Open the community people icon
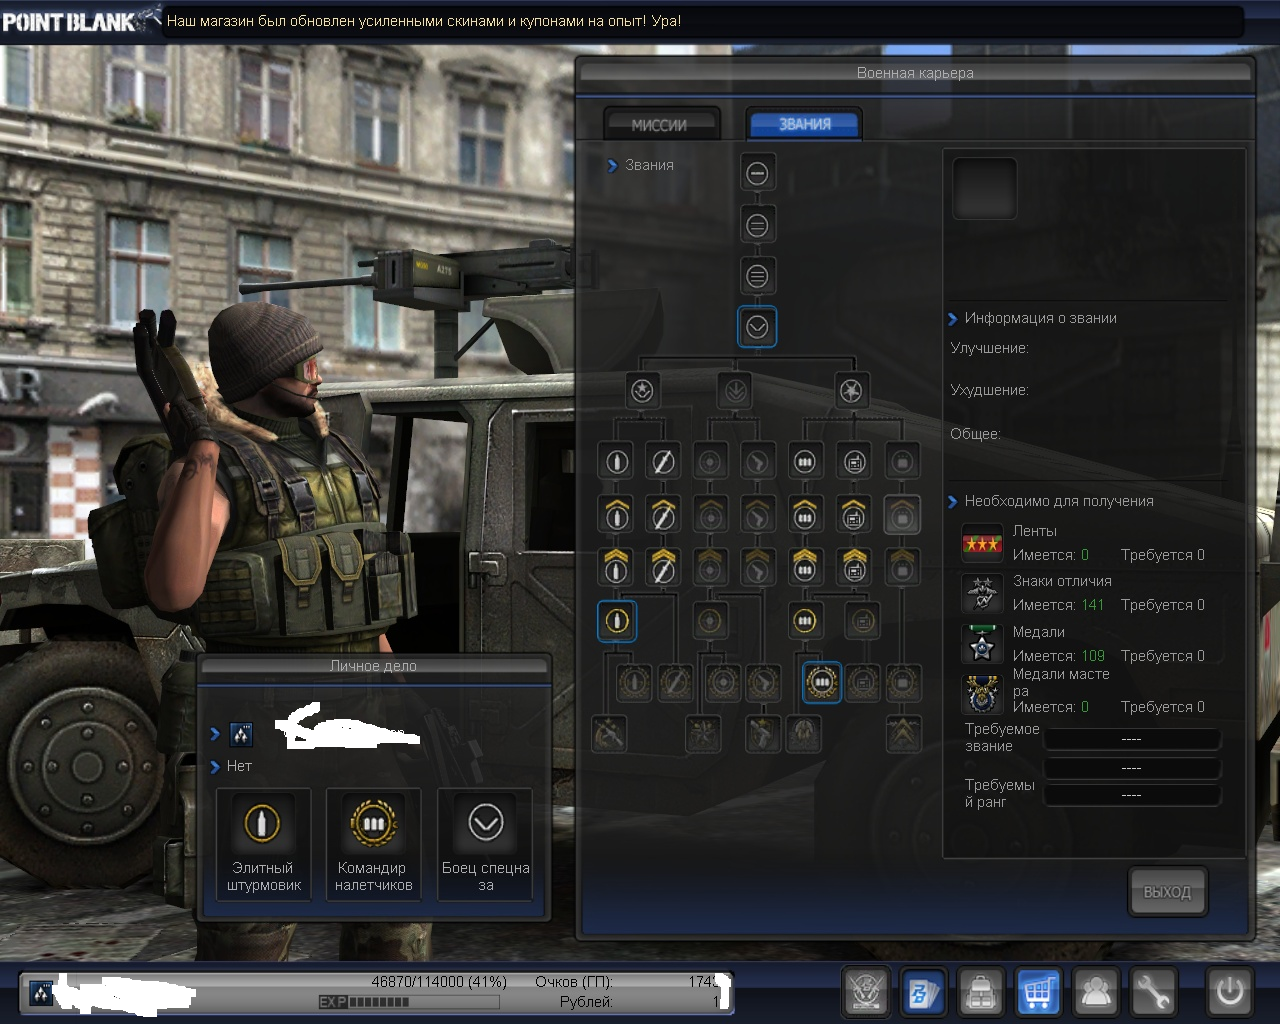Viewport: 1280px width, 1024px height. click(x=1096, y=992)
